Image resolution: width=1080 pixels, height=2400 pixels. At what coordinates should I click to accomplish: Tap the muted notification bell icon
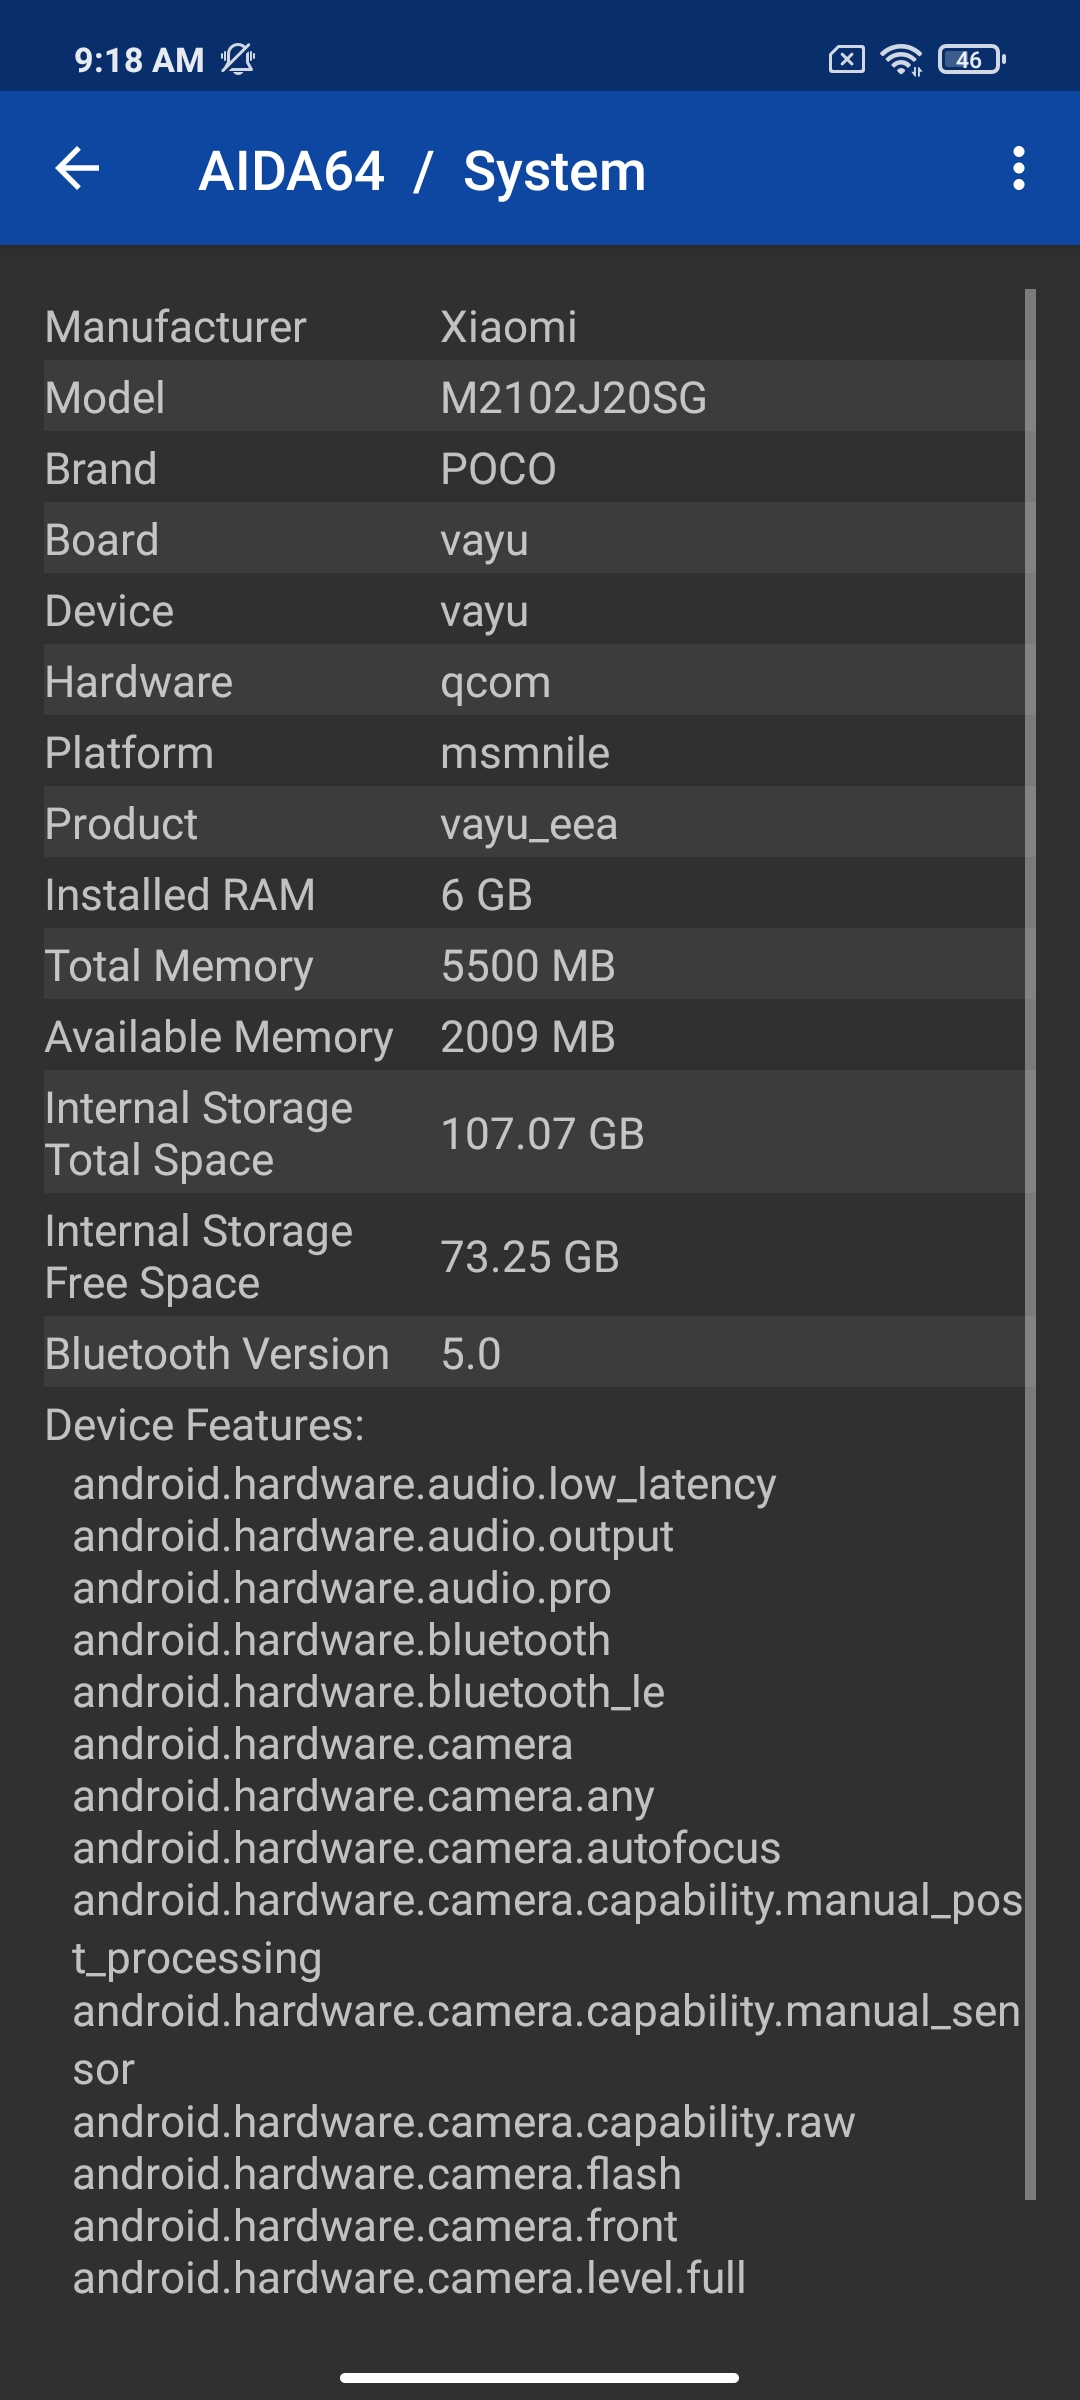tap(238, 60)
